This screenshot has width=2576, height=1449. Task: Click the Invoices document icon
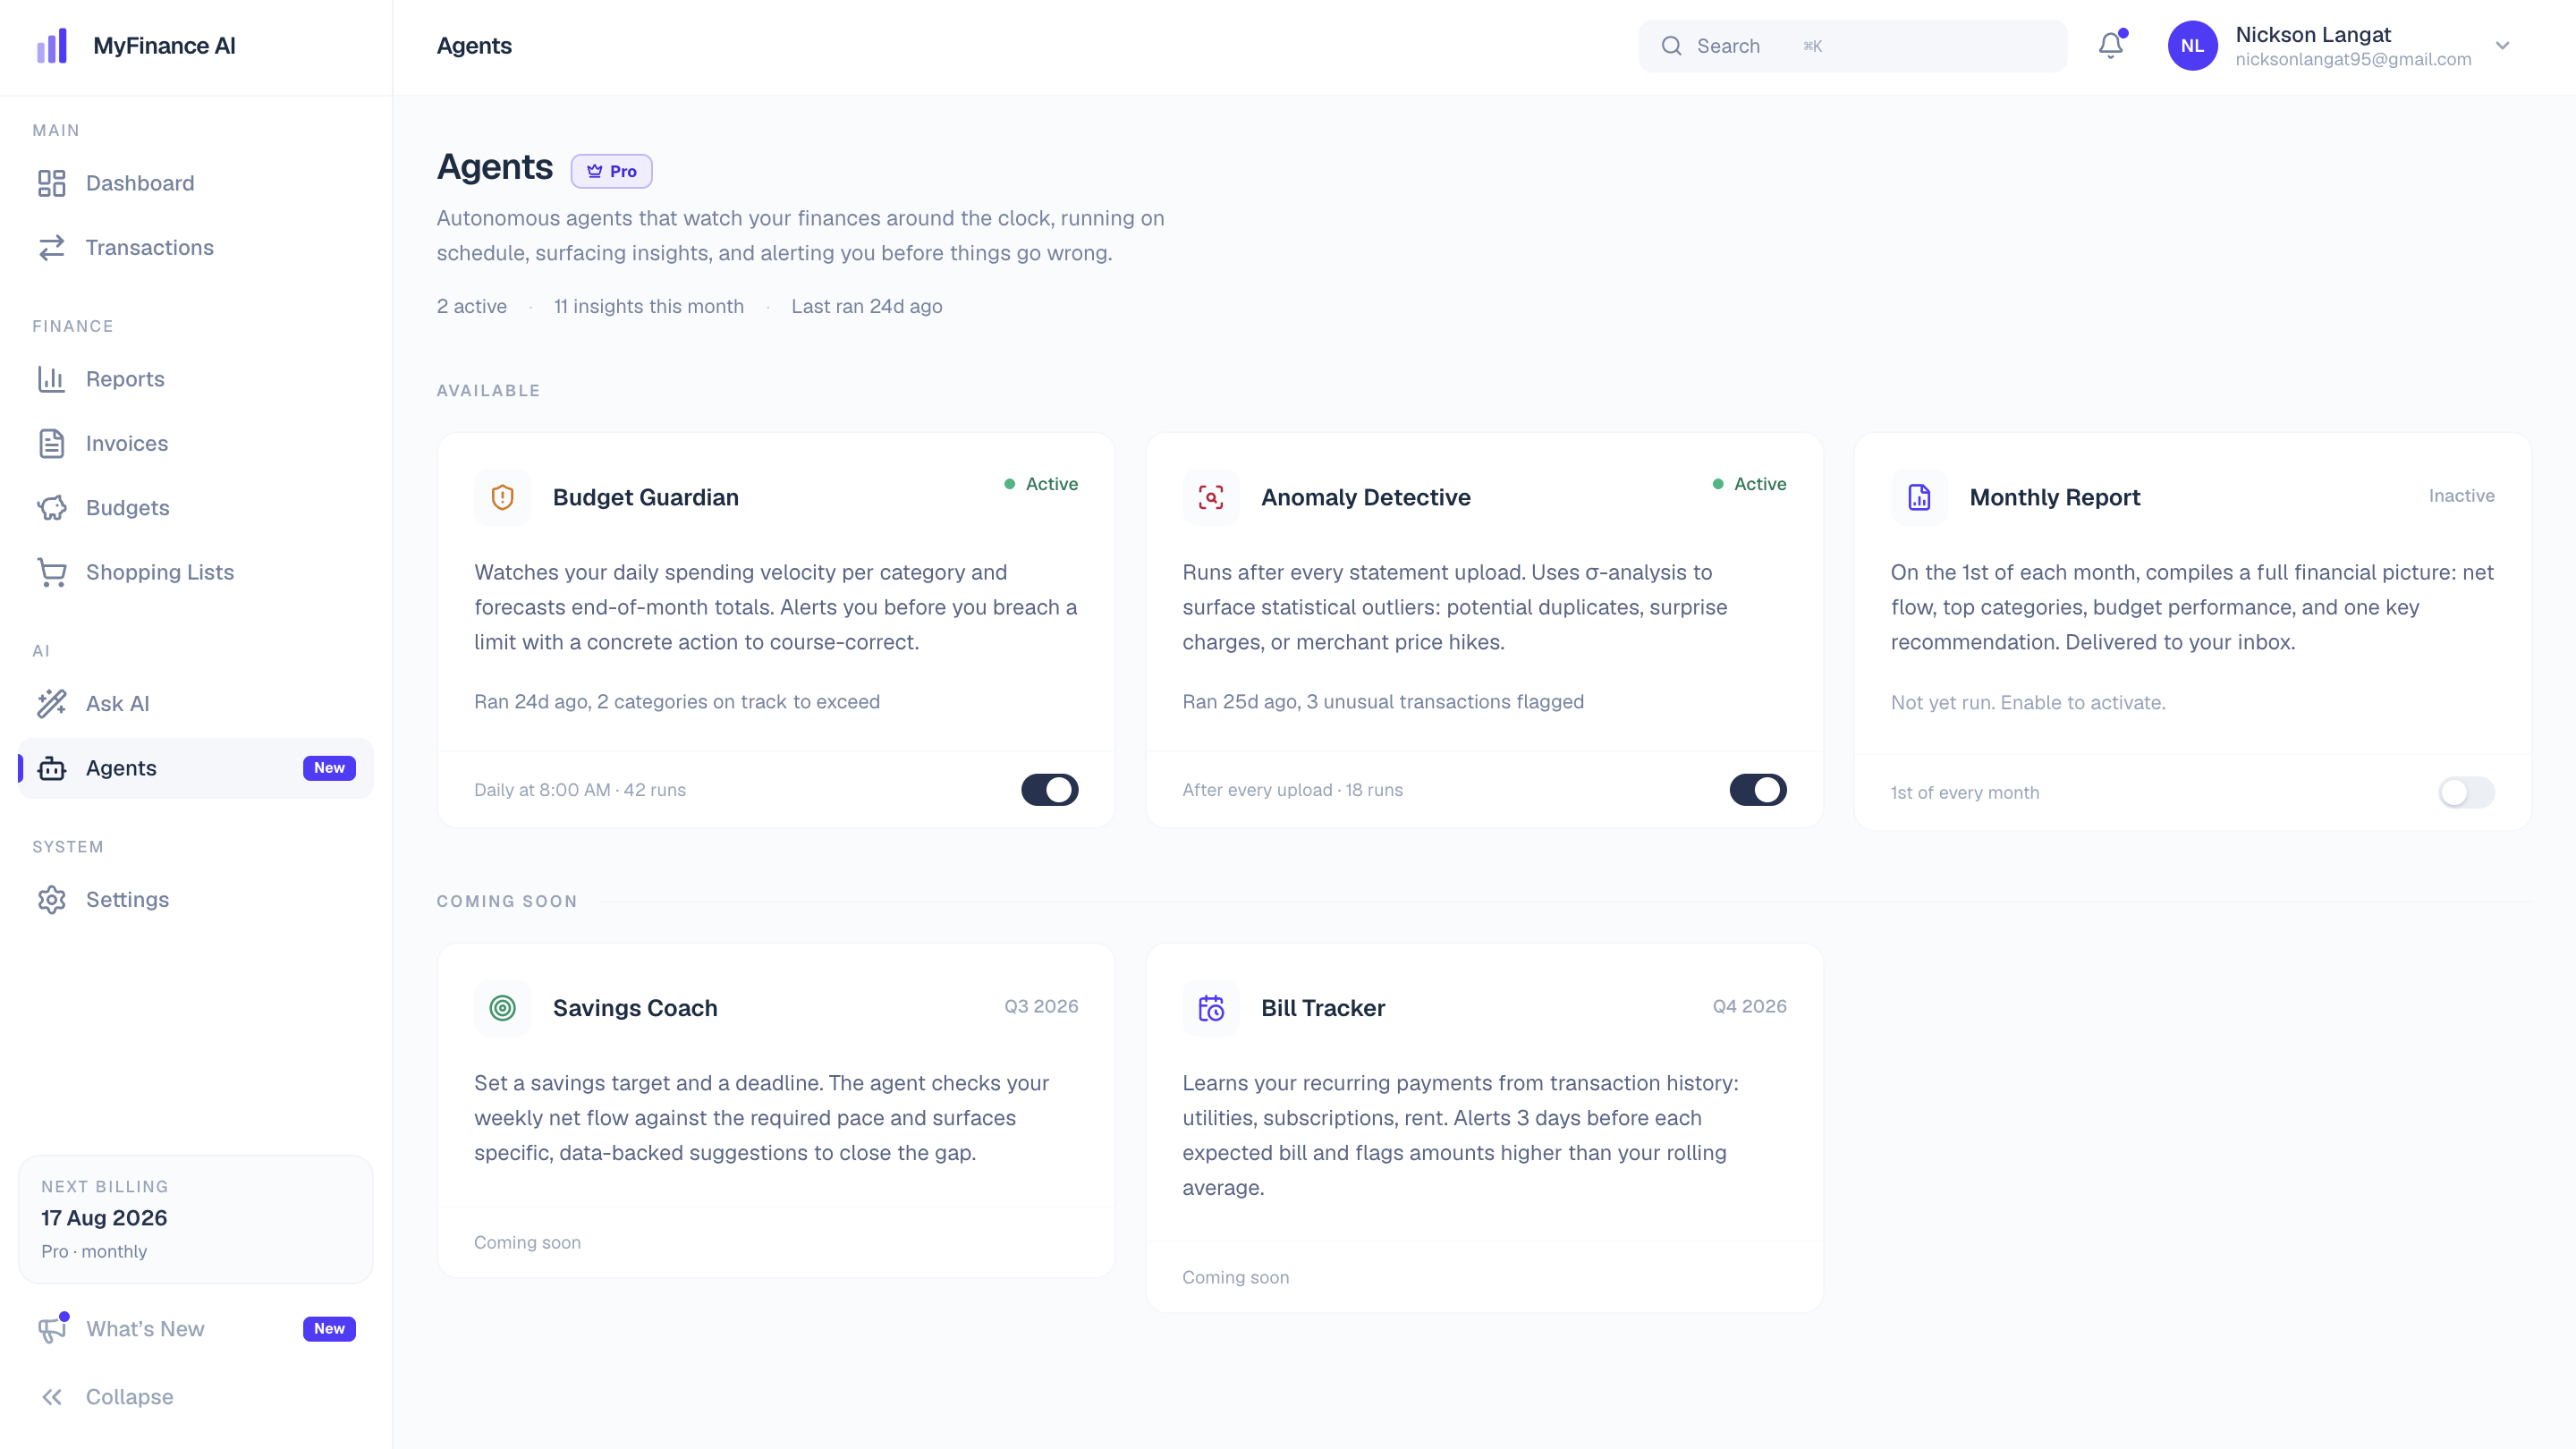click(52, 443)
